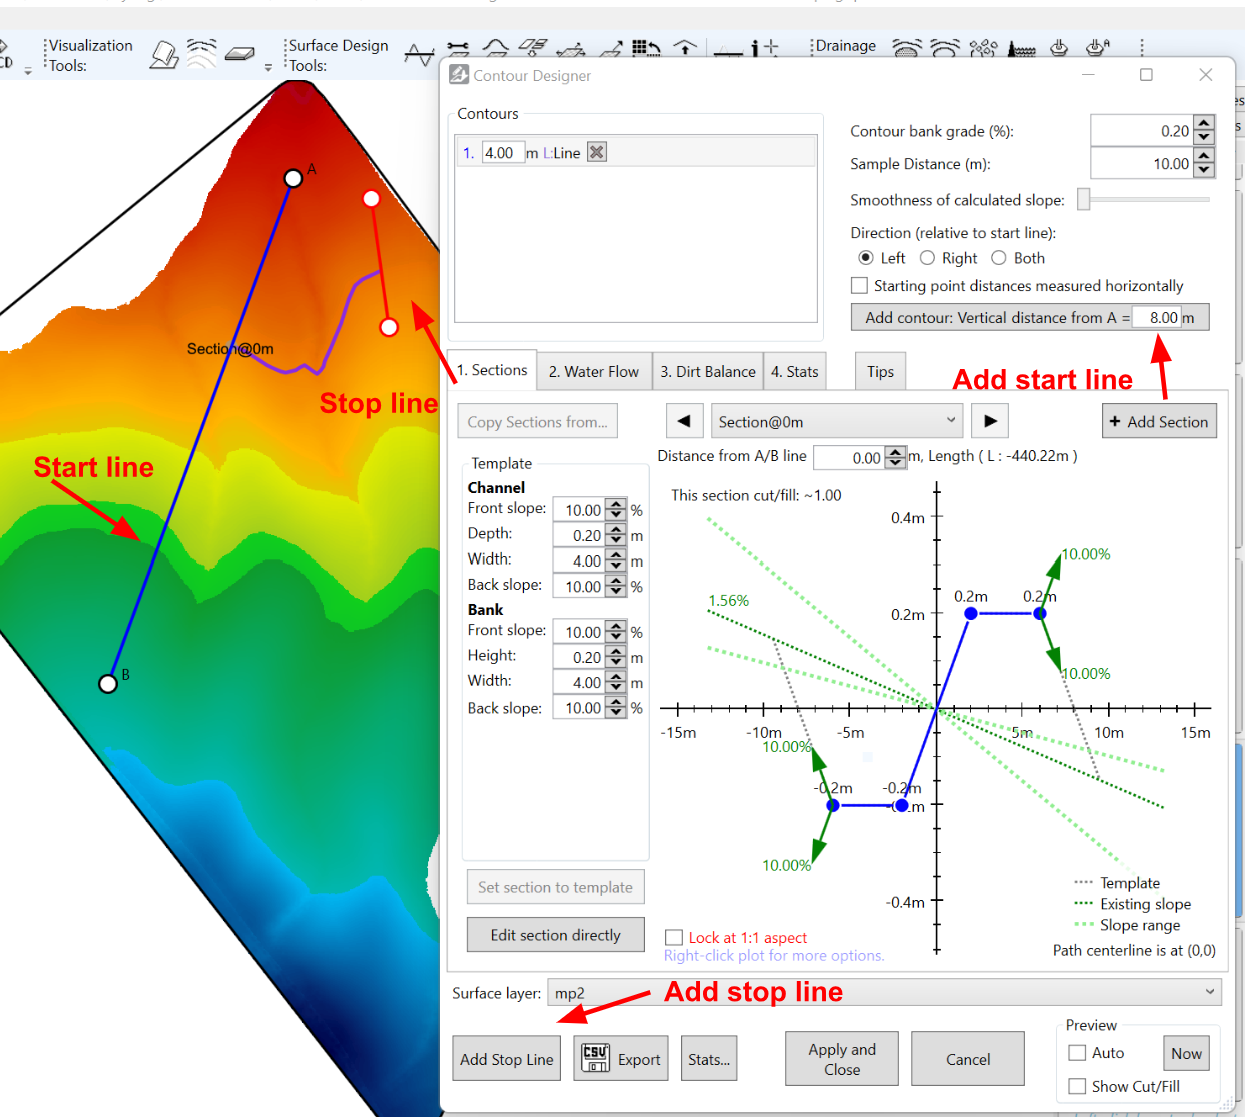This screenshot has height=1120, width=1248.
Task: Click the flat slab icon in Visualization Tools
Action: (240, 54)
